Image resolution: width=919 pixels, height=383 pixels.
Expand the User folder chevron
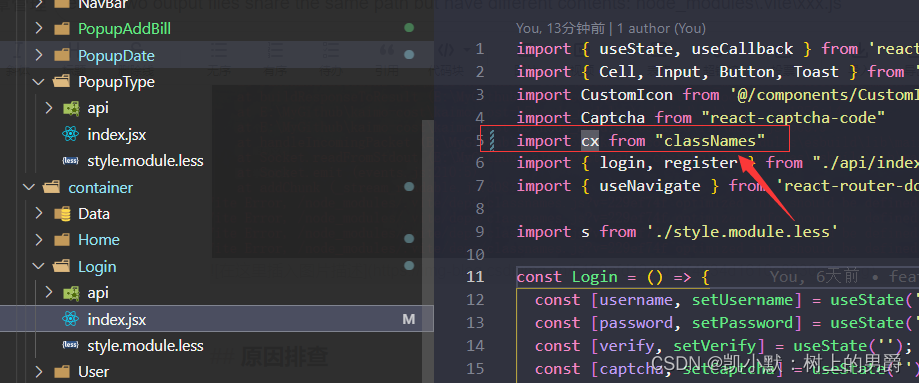coord(39,372)
